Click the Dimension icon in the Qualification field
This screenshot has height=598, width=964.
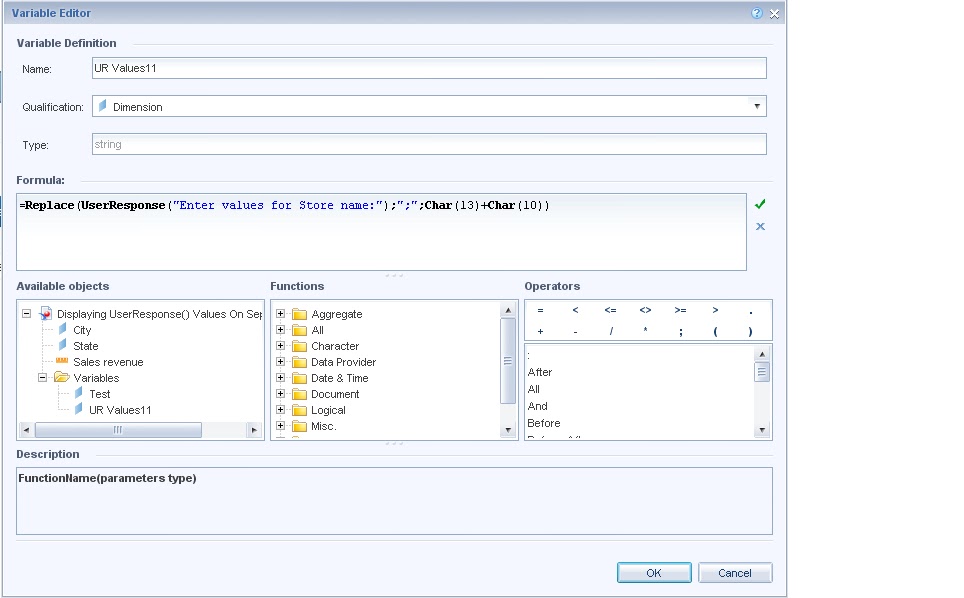tap(101, 105)
